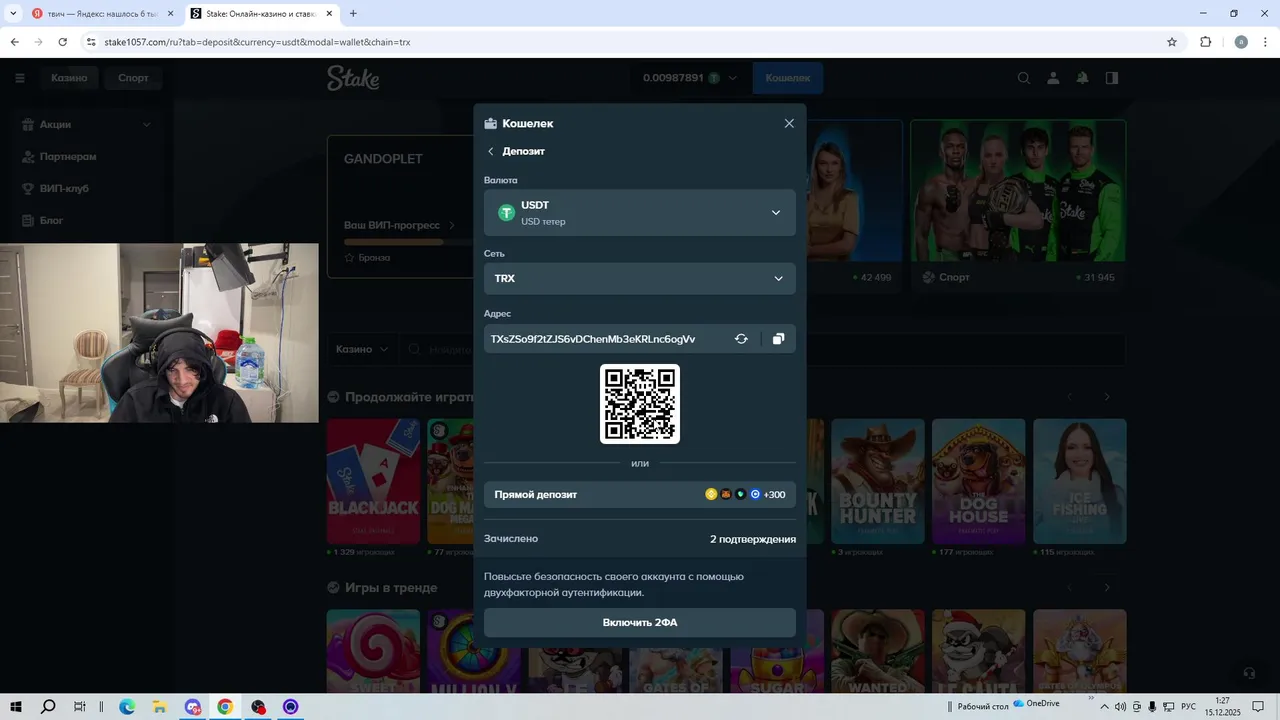Switch the РУС input language

tap(1189, 707)
